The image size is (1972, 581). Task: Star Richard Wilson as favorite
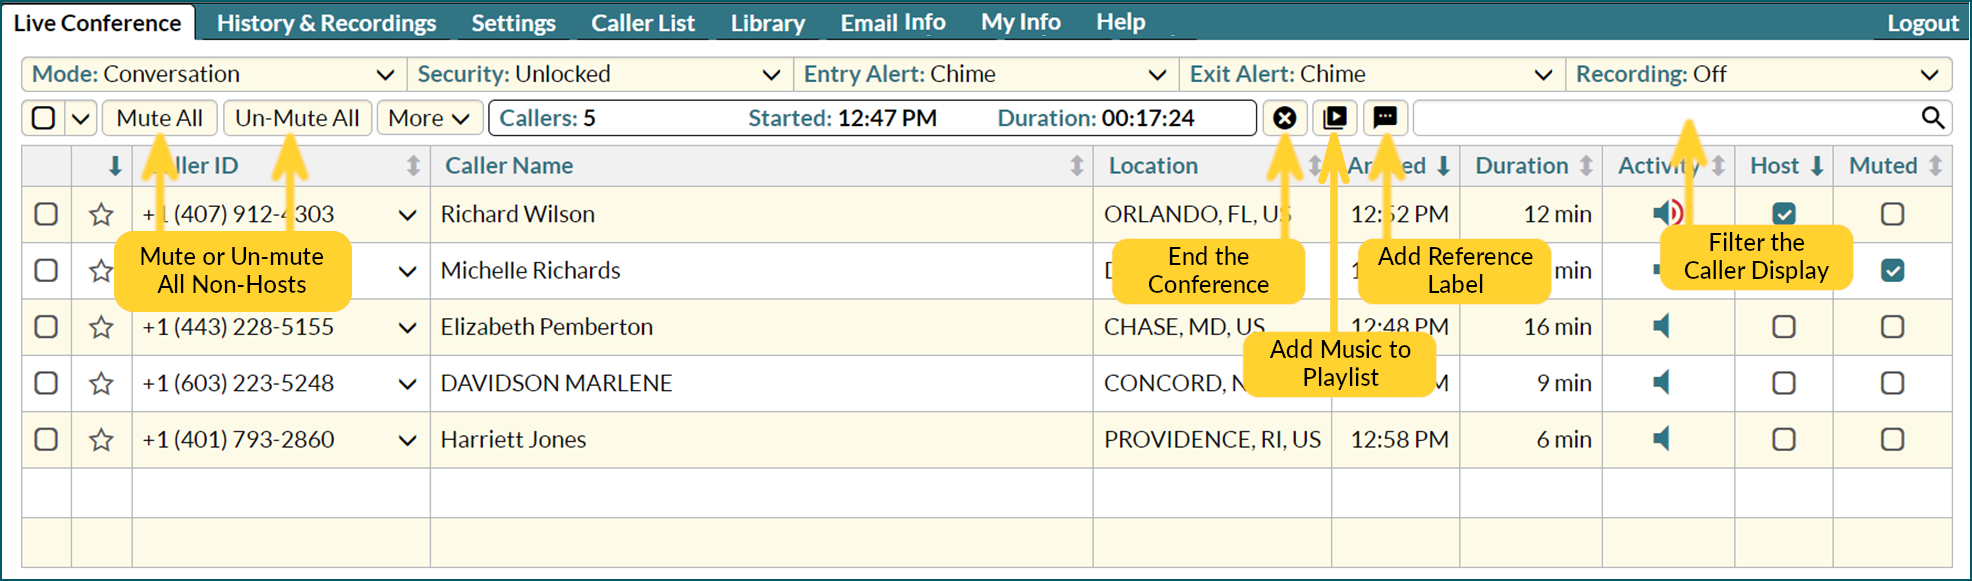click(x=101, y=214)
